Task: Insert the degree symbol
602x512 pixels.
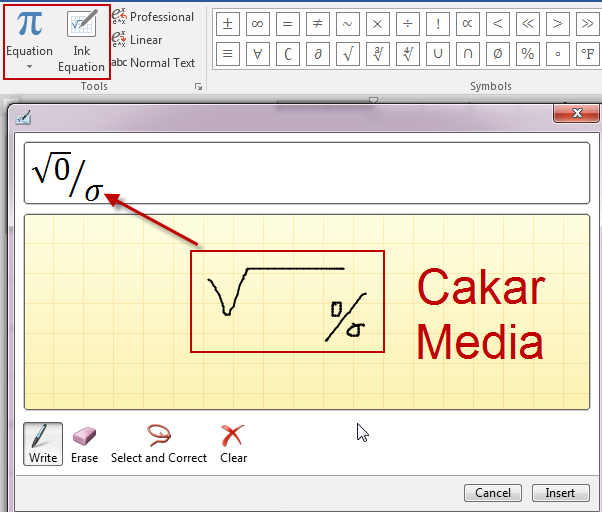Action: click(557, 54)
